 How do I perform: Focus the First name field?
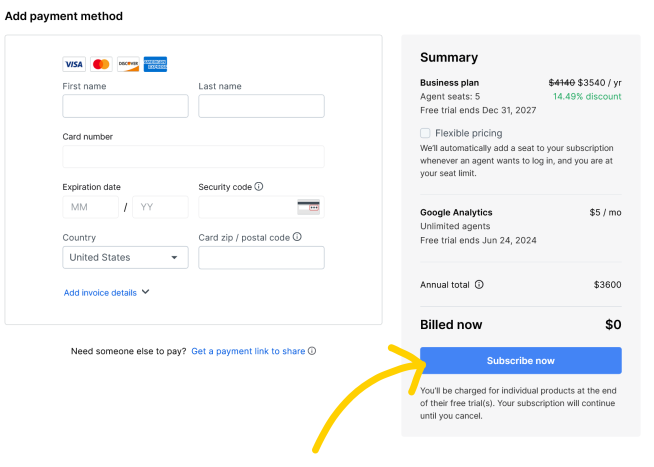tap(126, 106)
